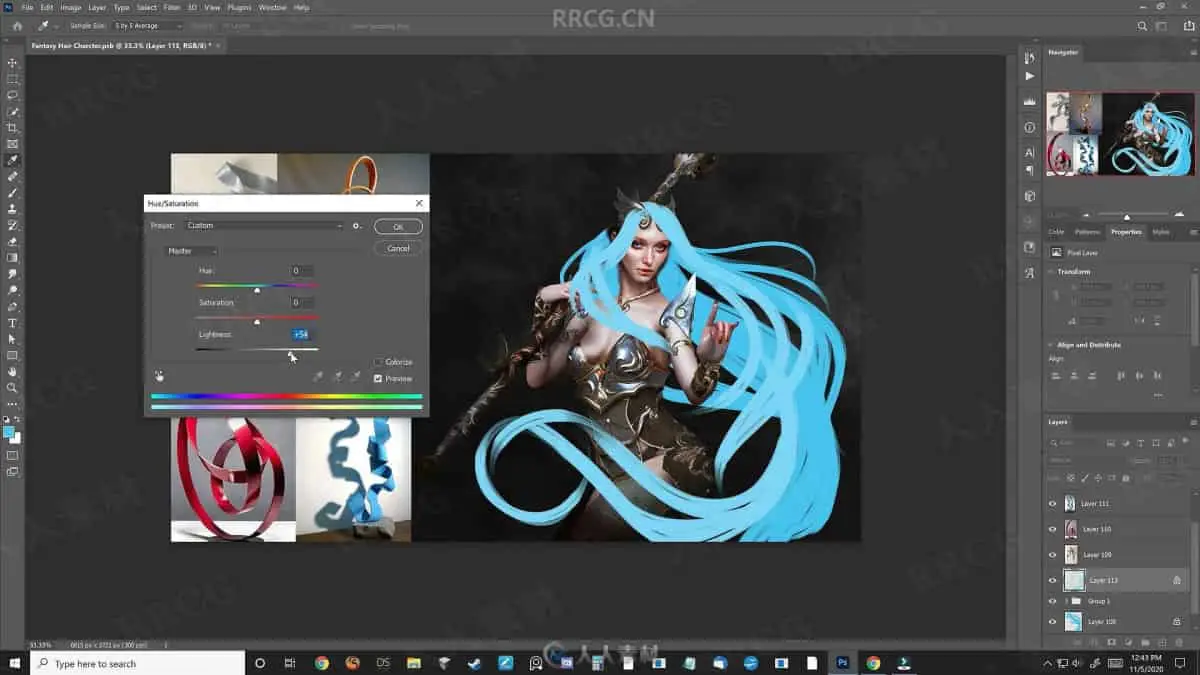Click Windows Start button
The width and height of the screenshot is (1200, 675).
[x=13, y=663]
